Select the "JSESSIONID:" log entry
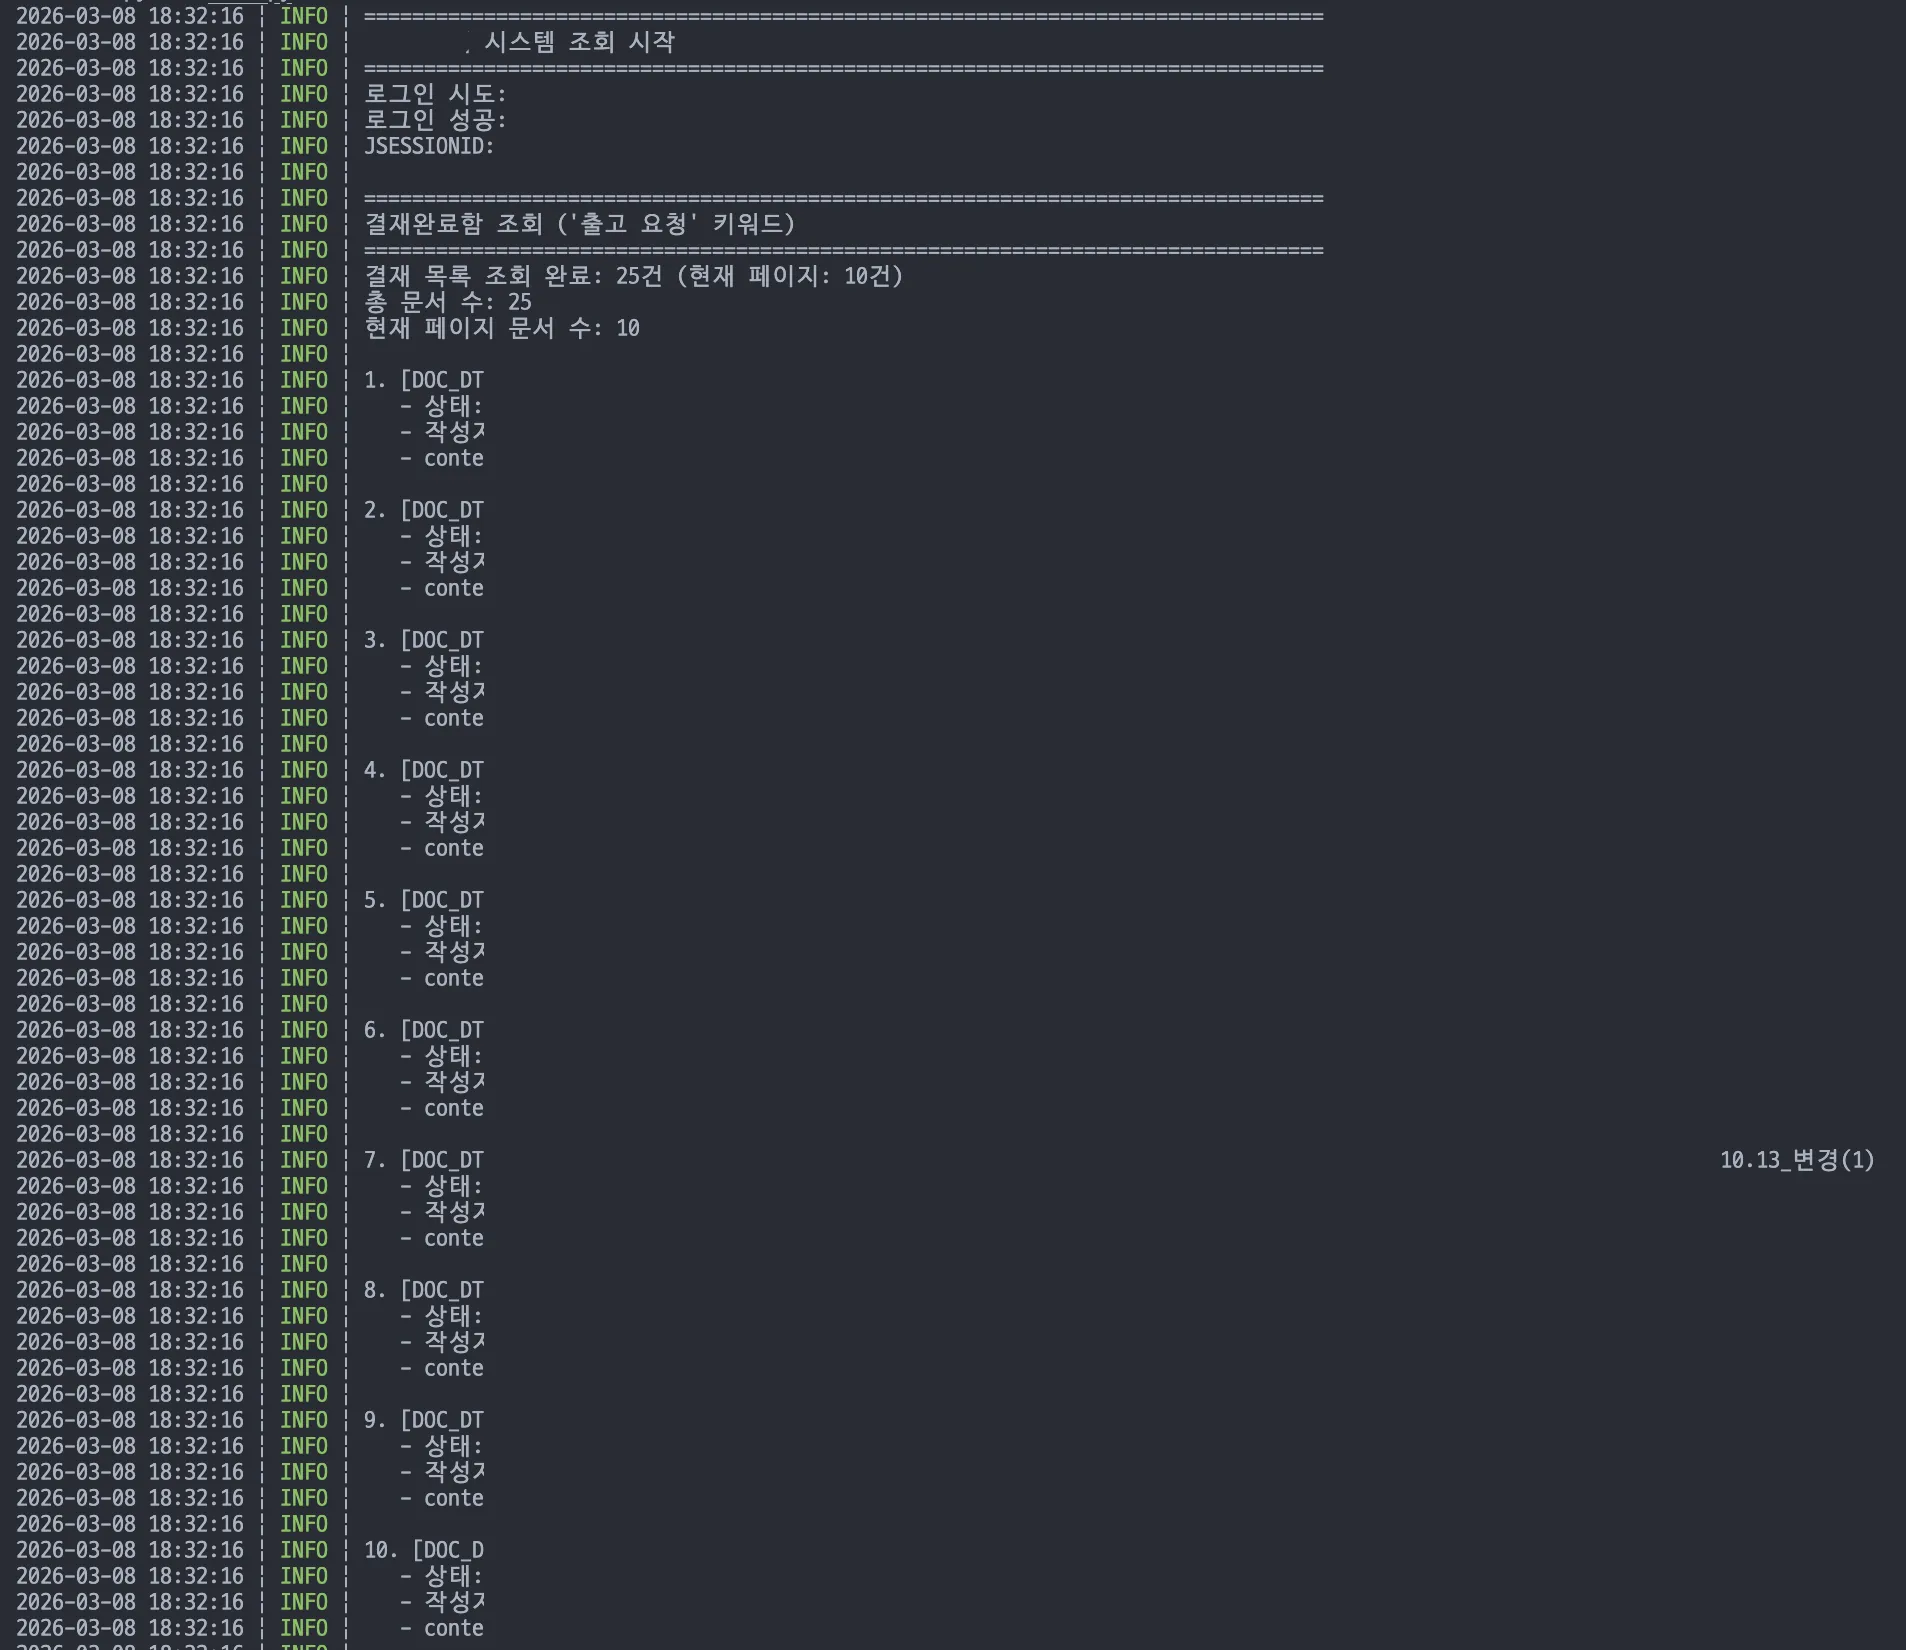 pyautogui.click(x=430, y=146)
